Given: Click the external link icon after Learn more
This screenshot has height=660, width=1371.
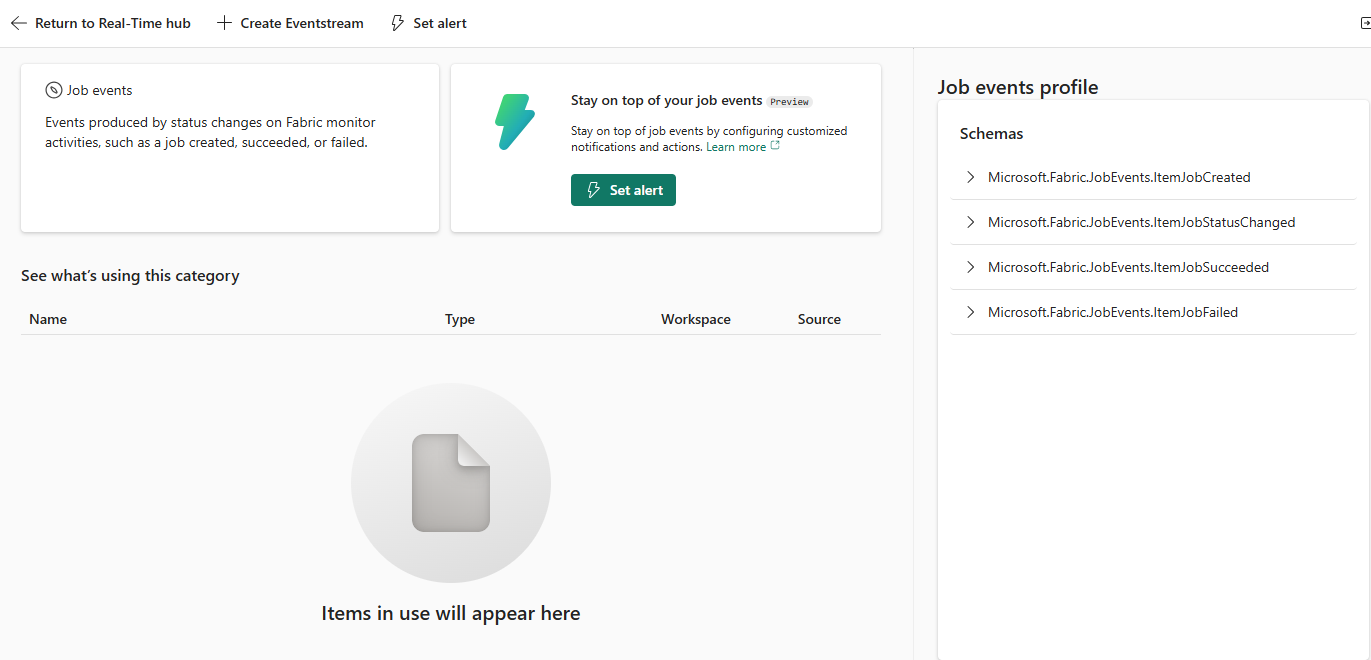Looking at the screenshot, I should [x=775, y=146].
